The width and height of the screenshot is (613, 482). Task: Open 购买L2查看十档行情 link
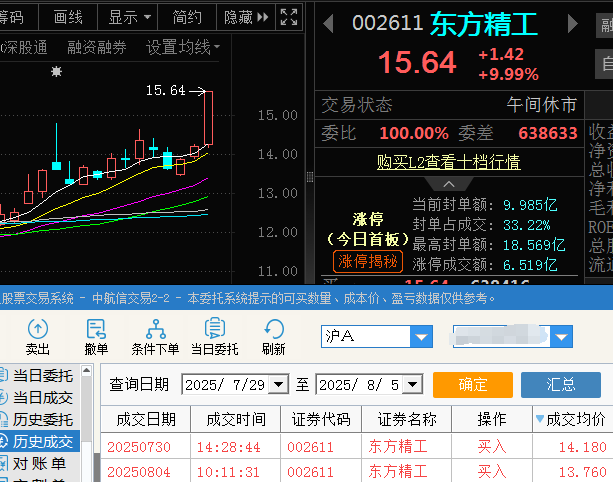(448, 162)
